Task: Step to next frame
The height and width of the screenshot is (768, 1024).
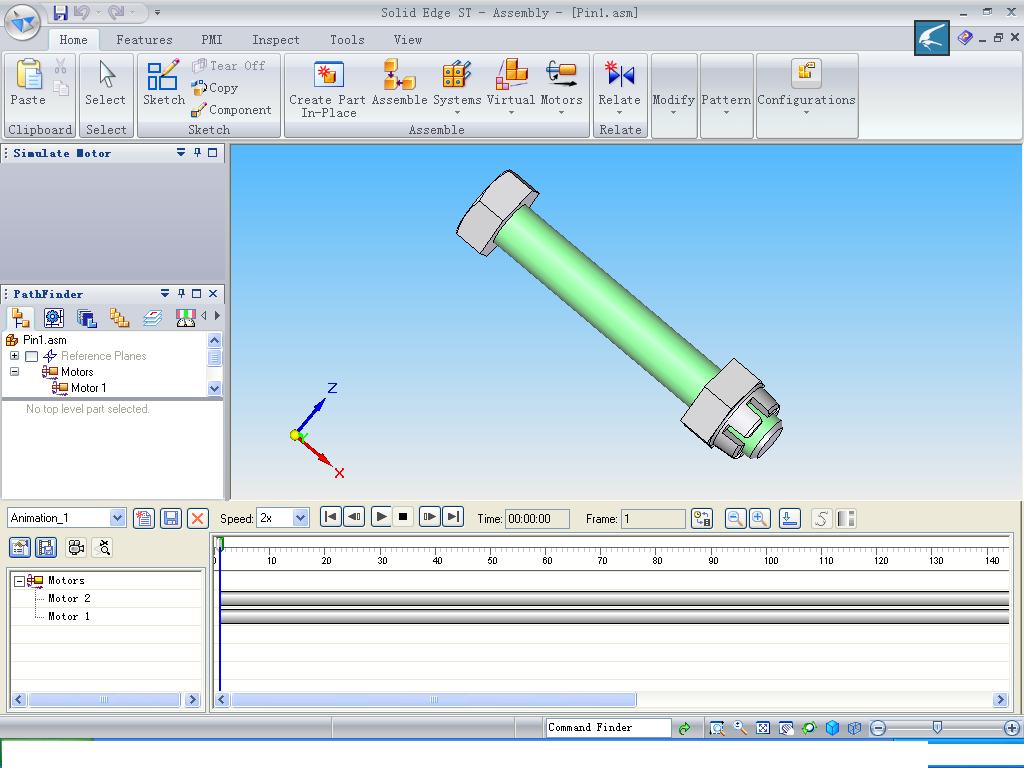Action: tap(429, 517)
